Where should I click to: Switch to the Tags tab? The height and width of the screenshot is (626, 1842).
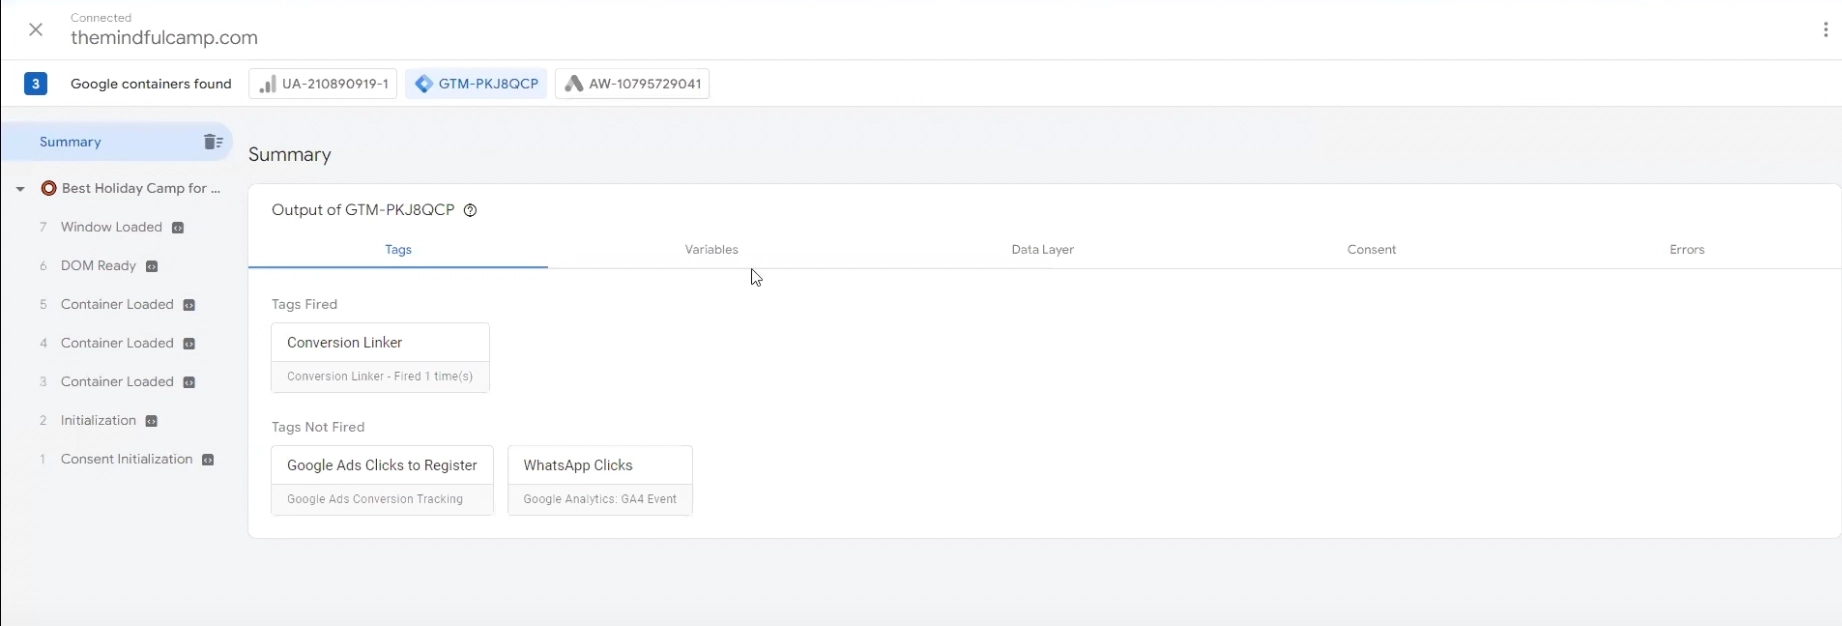398,250
